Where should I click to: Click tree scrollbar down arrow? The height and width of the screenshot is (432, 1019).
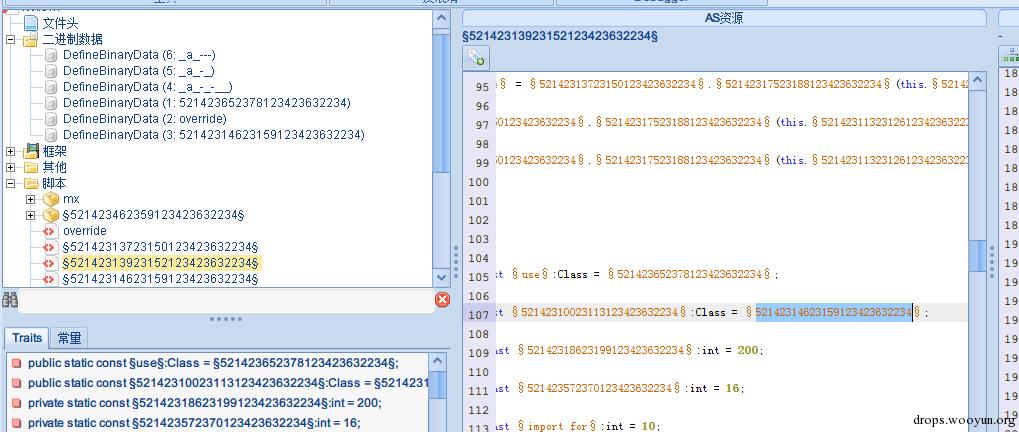coord(441,278)
